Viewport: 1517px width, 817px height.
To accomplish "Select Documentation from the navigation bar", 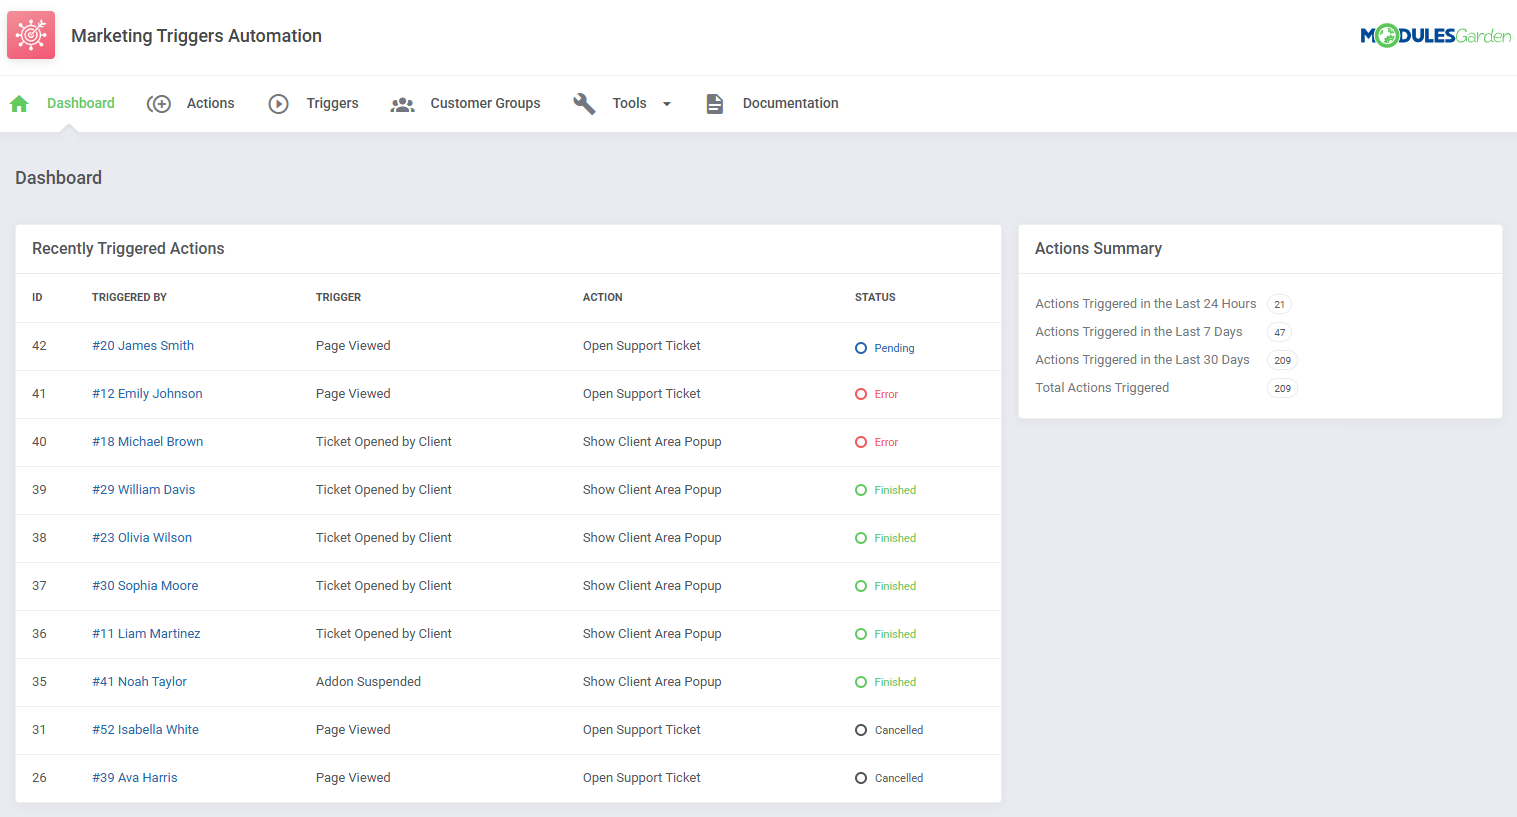I will (789, 103).
